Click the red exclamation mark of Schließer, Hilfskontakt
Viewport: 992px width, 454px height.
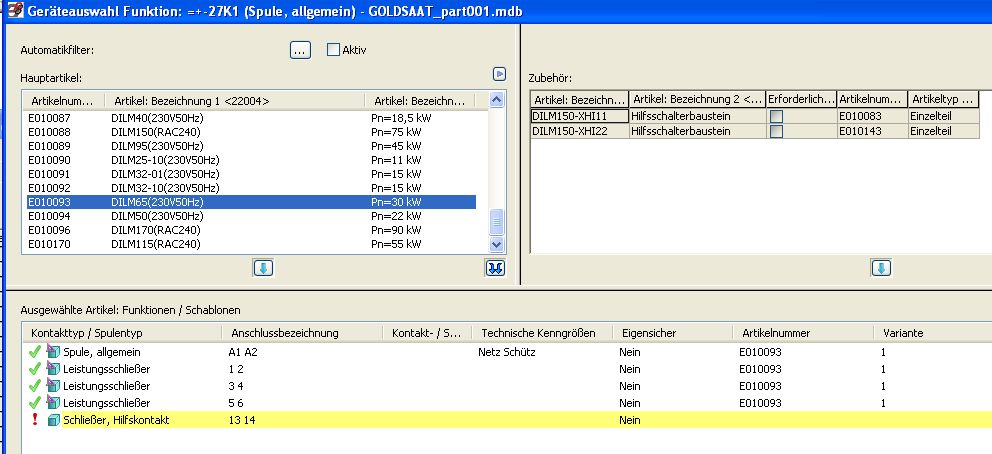point(35,420)
